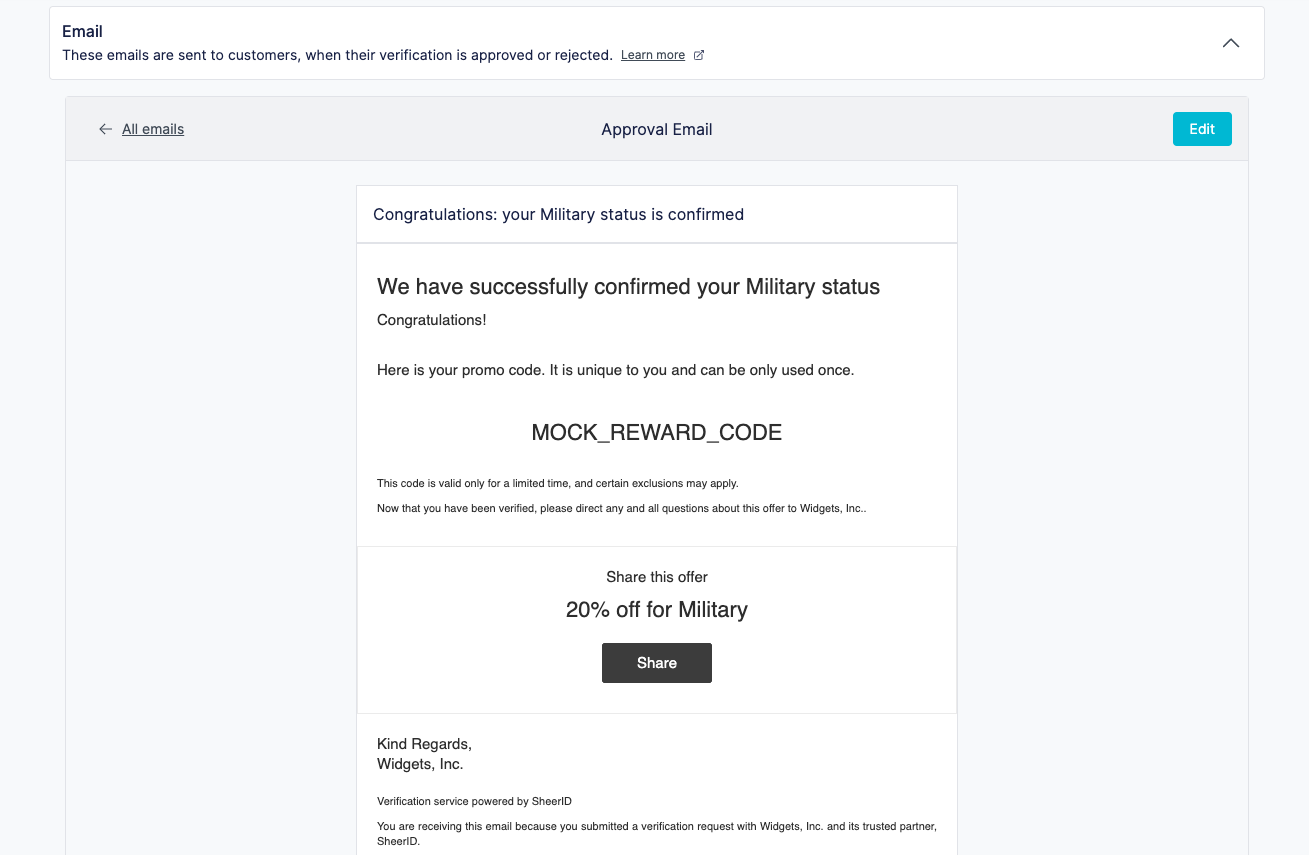Click the 'Here is your promo code' sentence

[616, 370]
